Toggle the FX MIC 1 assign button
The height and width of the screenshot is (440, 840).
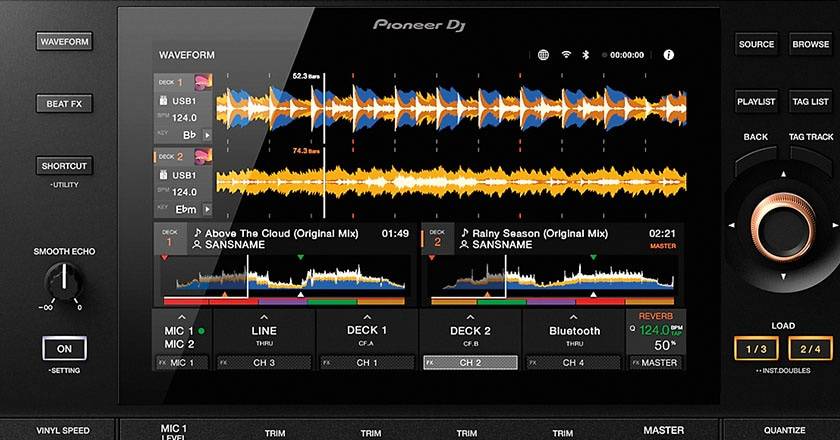click(182, 363)
